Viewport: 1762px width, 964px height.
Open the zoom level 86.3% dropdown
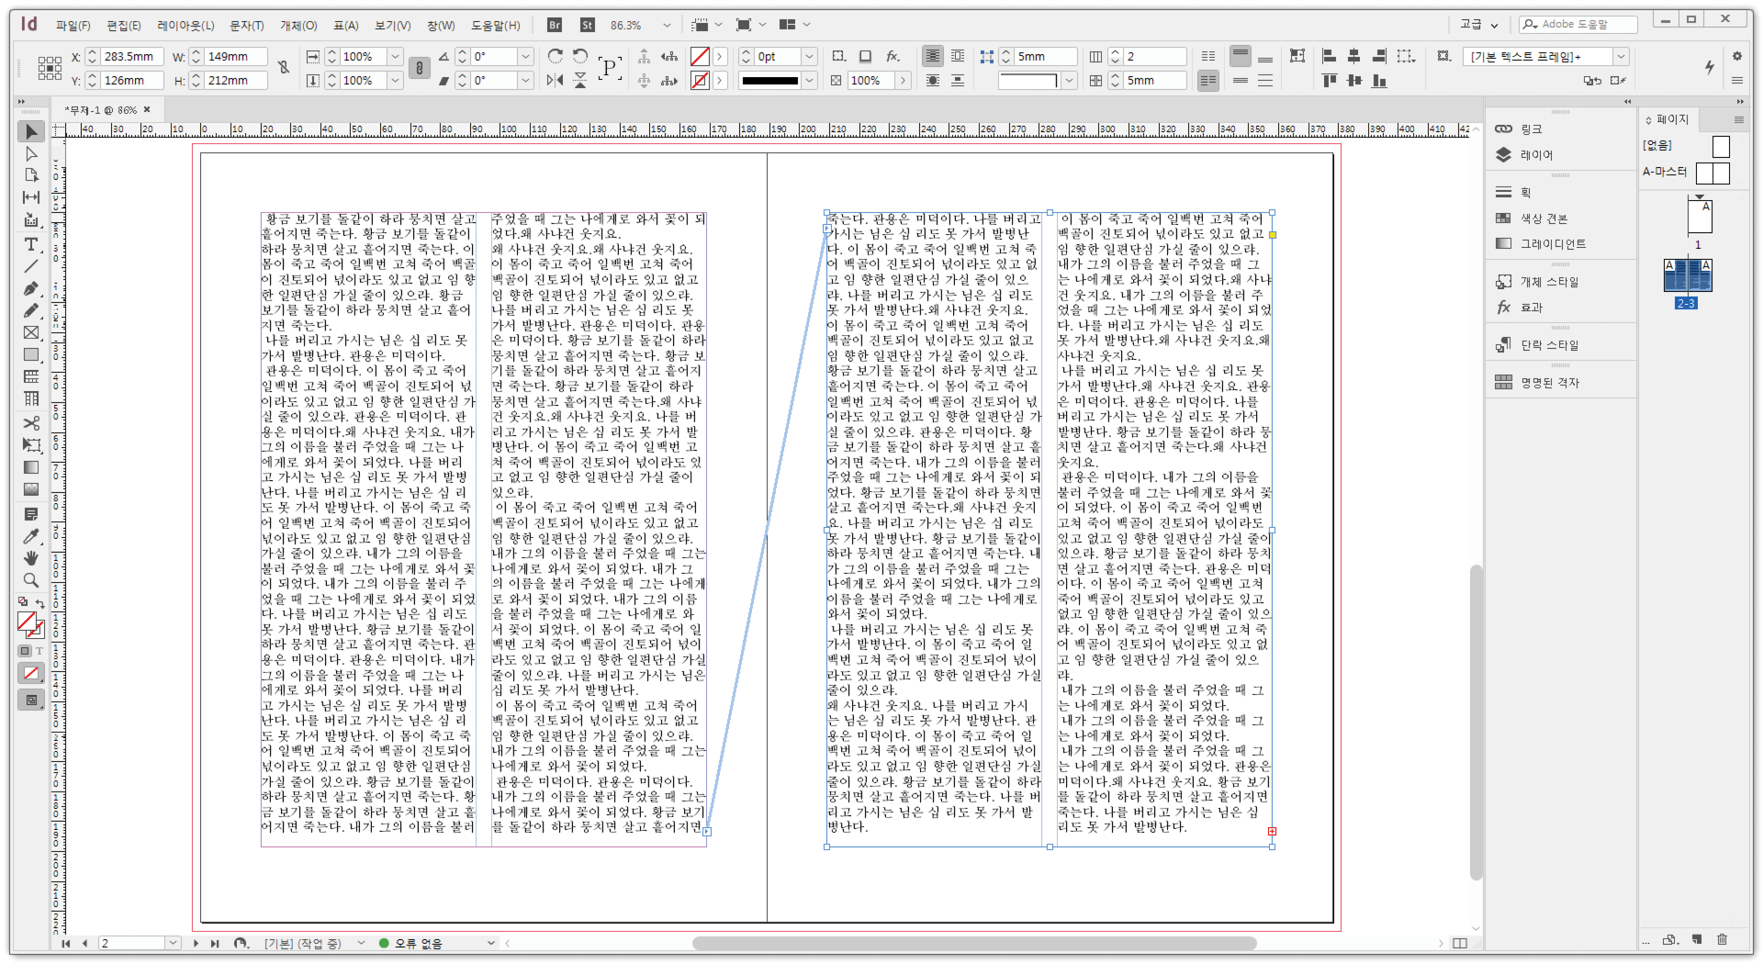(x=667, y=25)
